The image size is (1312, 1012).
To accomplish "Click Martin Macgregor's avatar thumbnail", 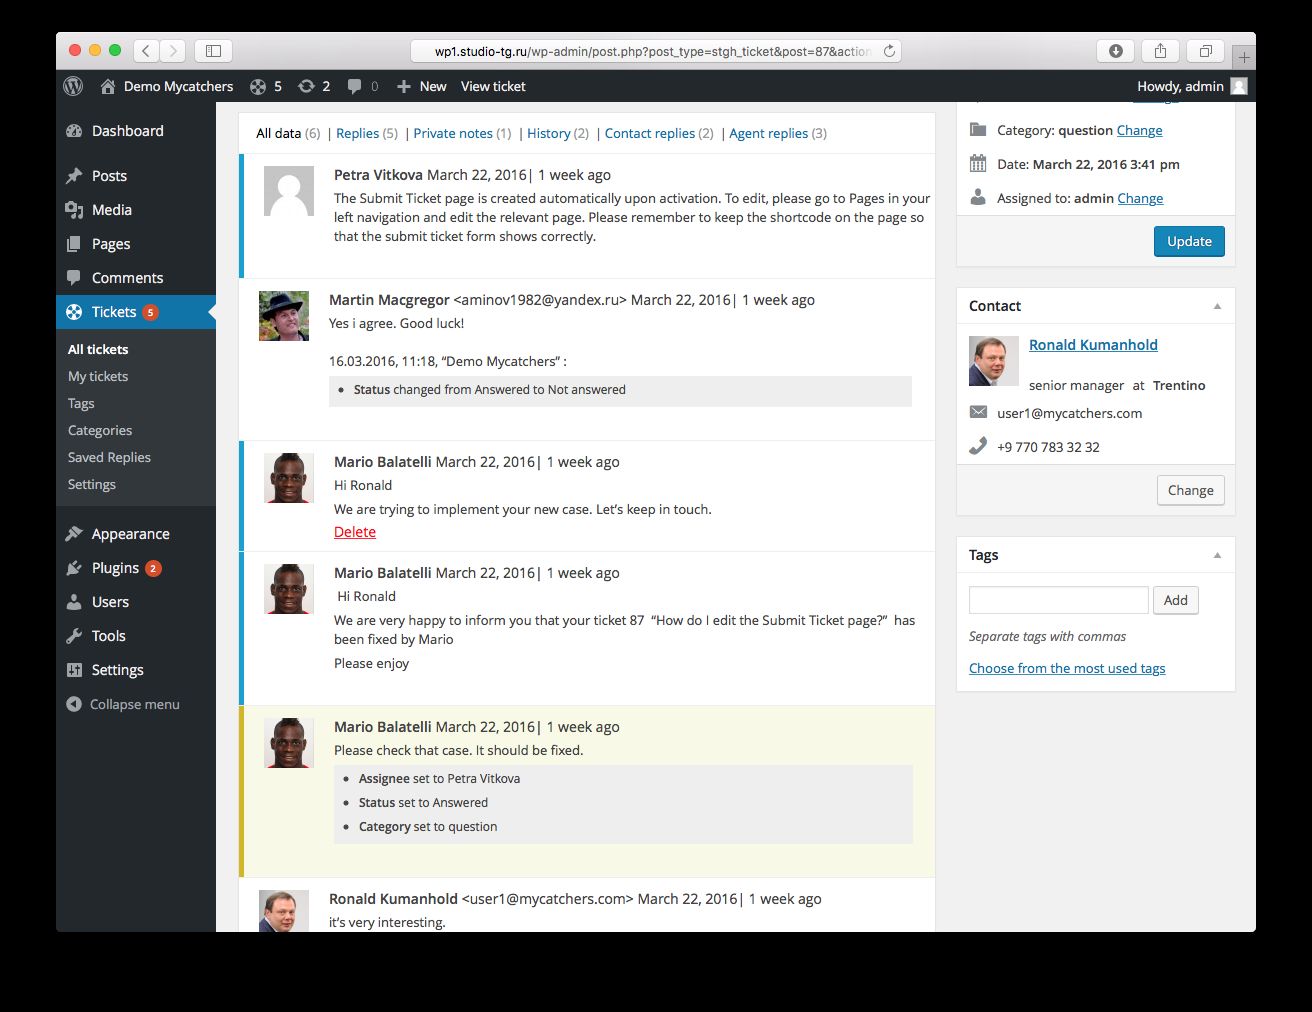I will [x=284, y=316].
